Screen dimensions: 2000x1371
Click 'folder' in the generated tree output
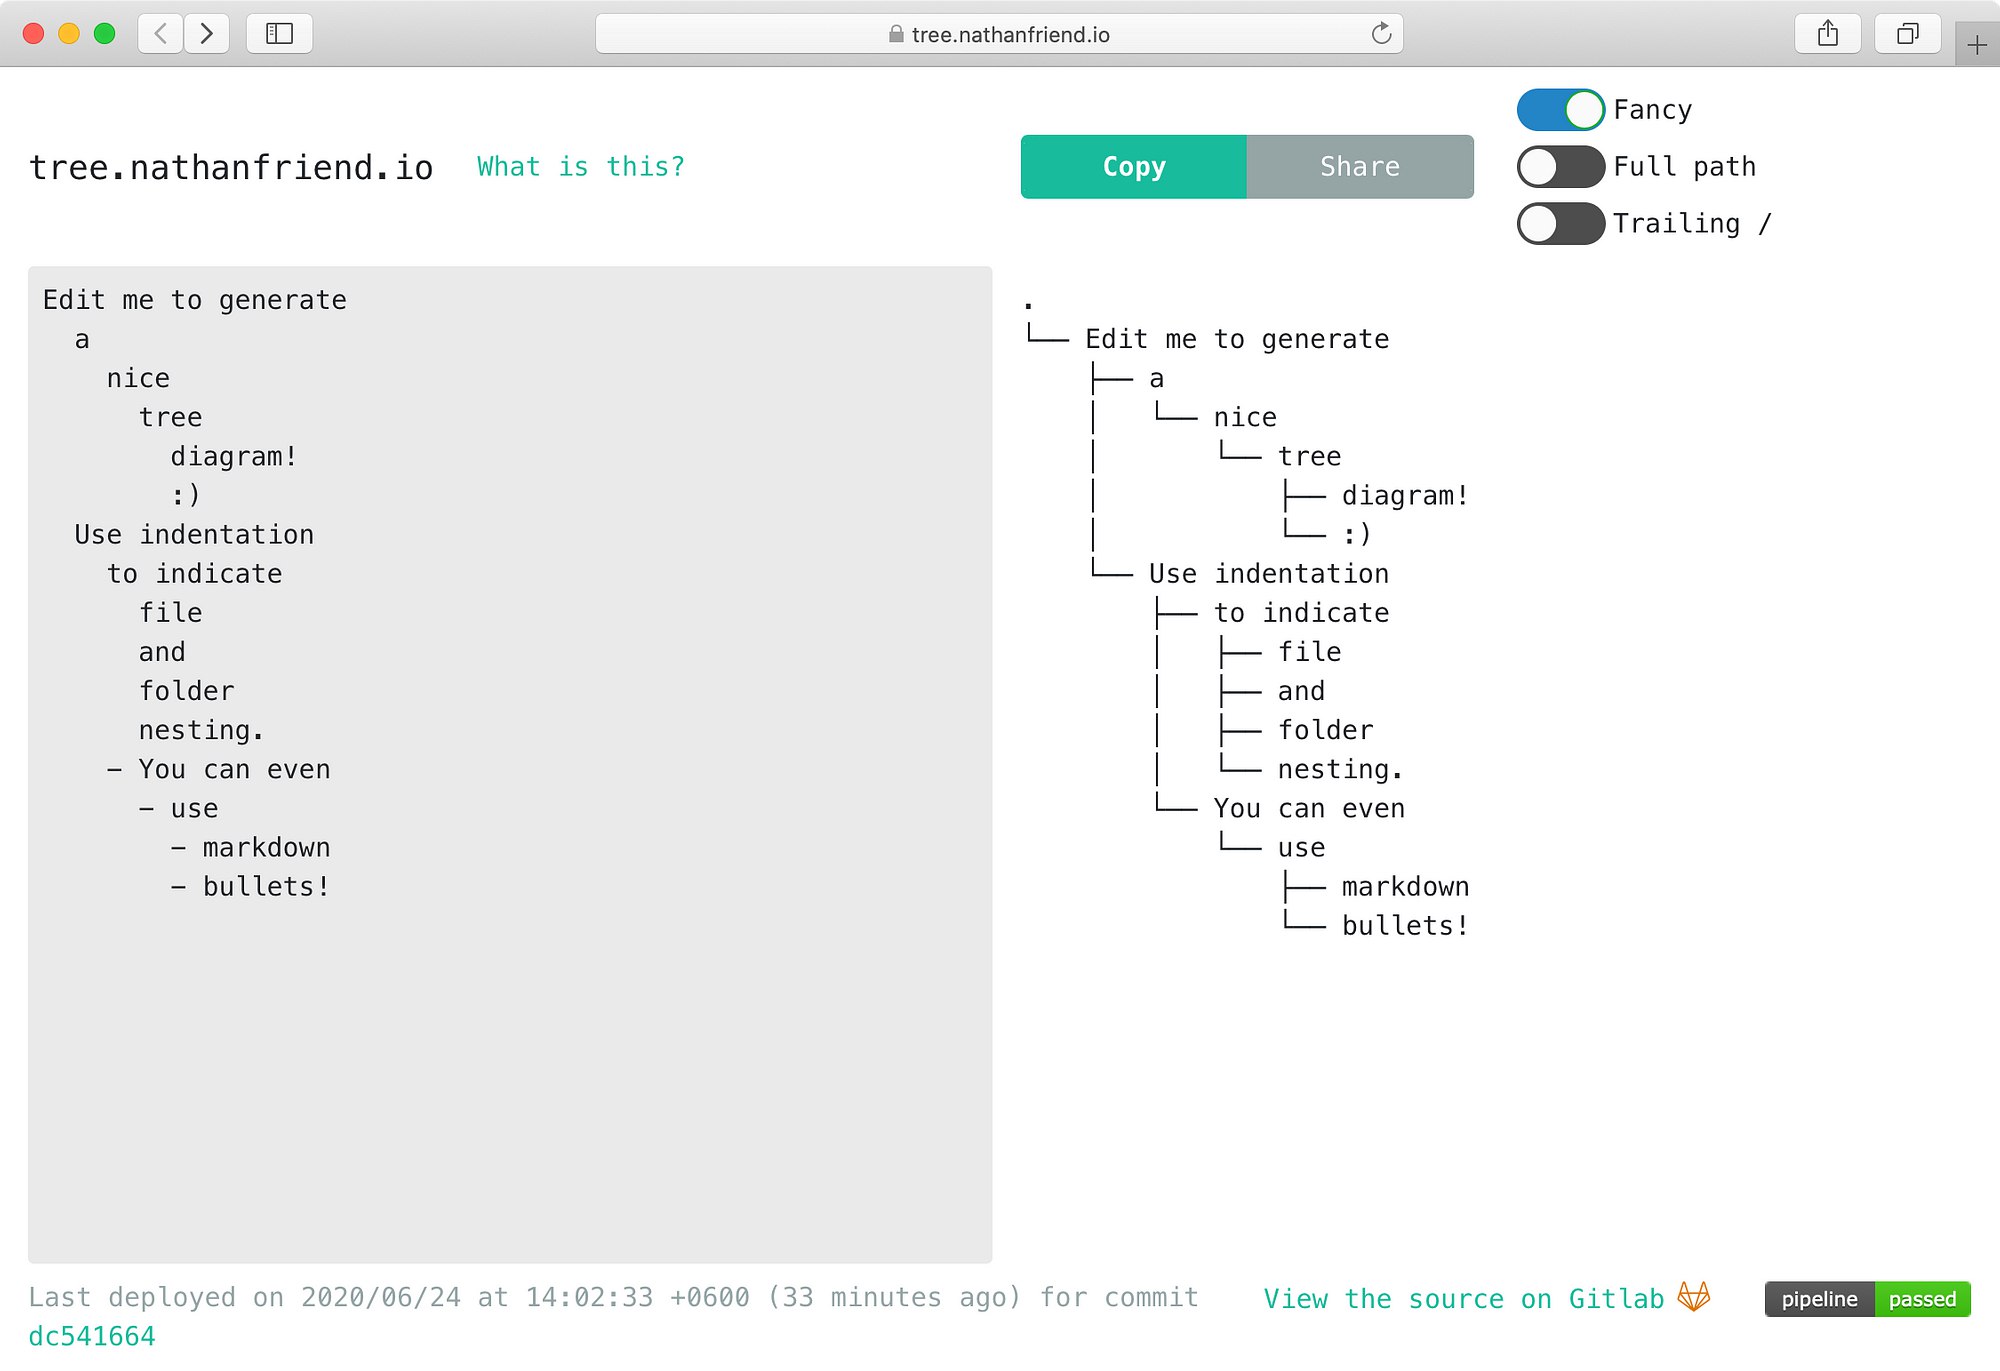click(x=1325, y=731)
